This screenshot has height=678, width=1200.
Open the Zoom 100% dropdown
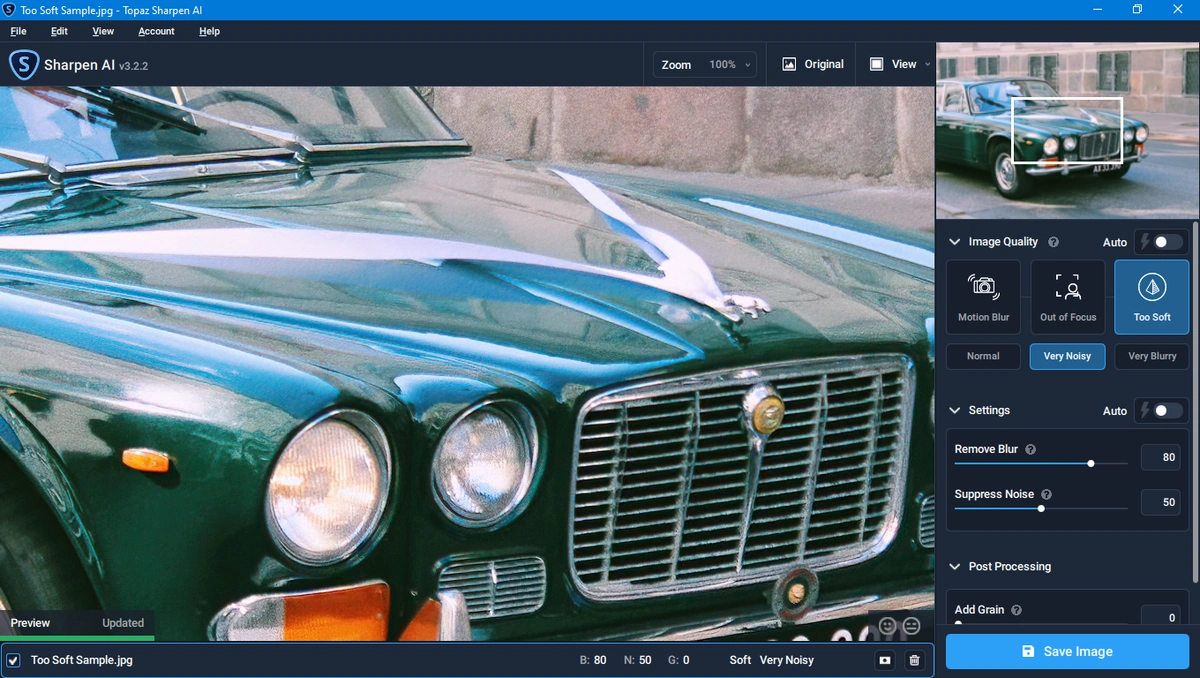pos(706,64)
